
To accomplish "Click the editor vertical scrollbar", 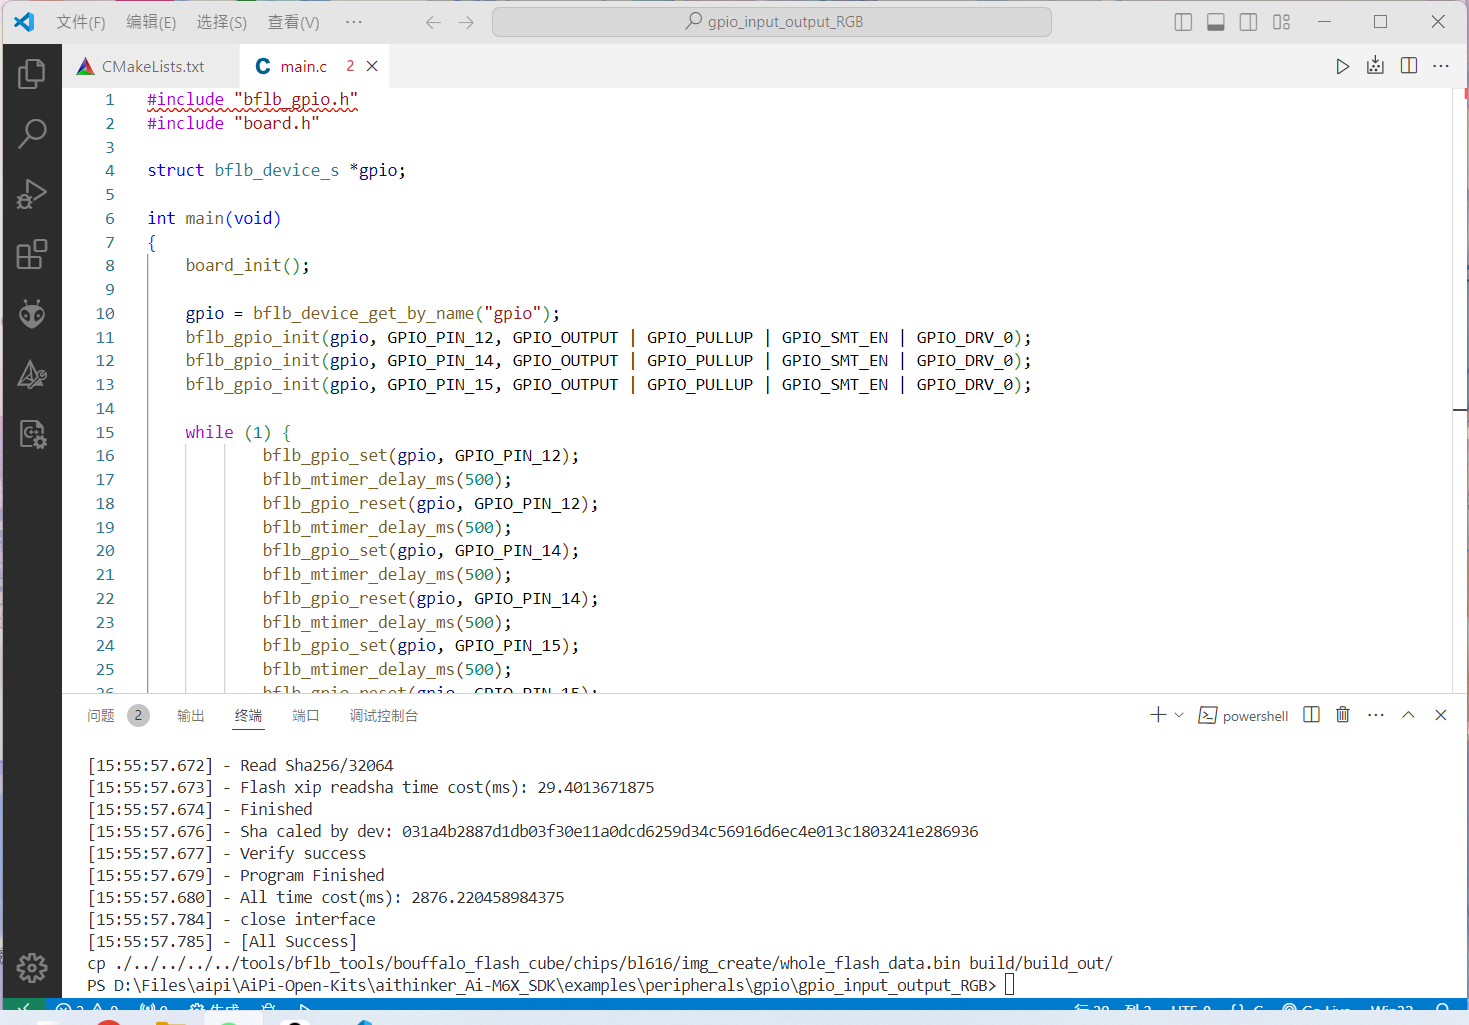I will [x=1460, y=390].
